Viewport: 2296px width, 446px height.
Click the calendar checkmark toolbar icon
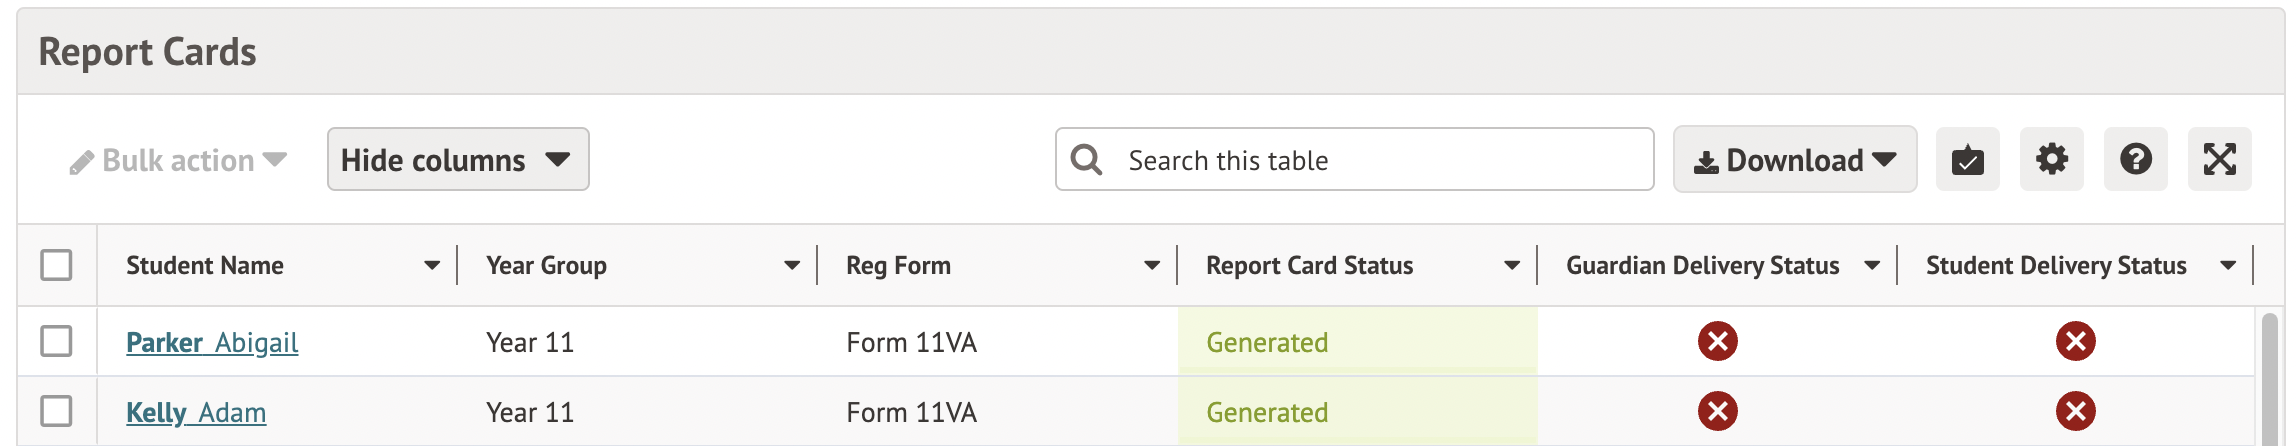(x=1967, y=160)
